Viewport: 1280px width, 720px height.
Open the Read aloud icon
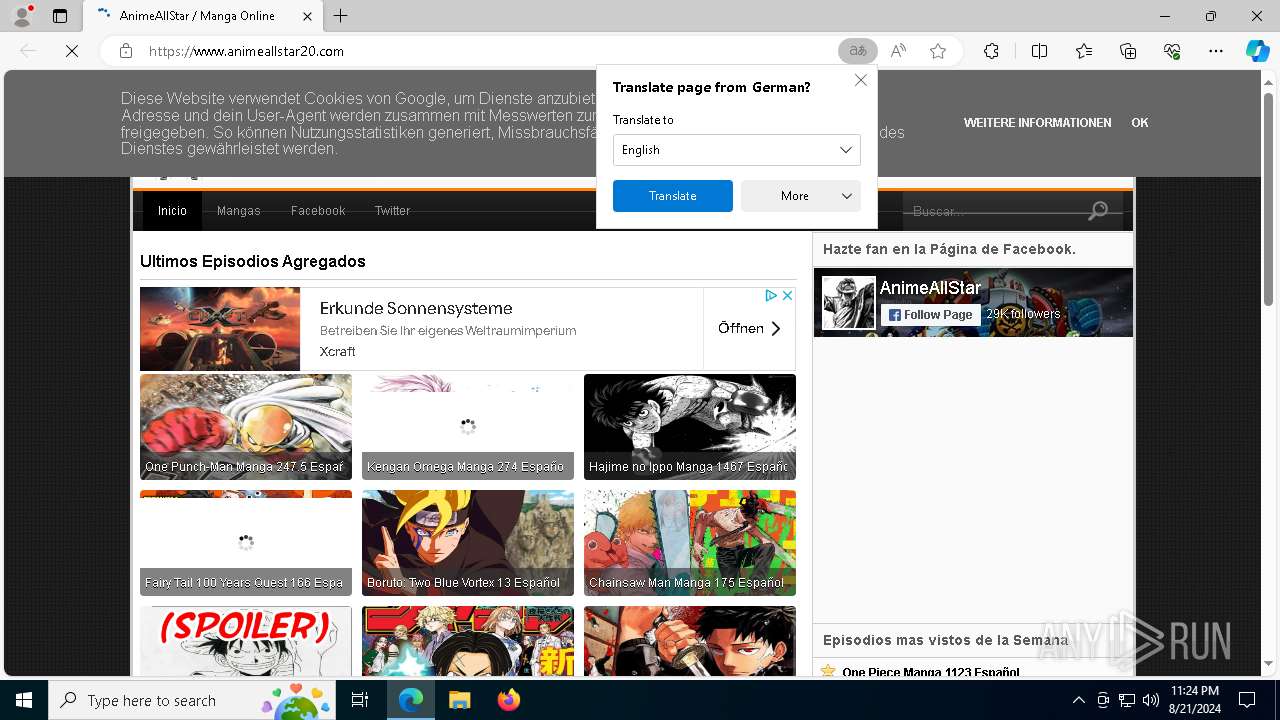tap(898, 51)
